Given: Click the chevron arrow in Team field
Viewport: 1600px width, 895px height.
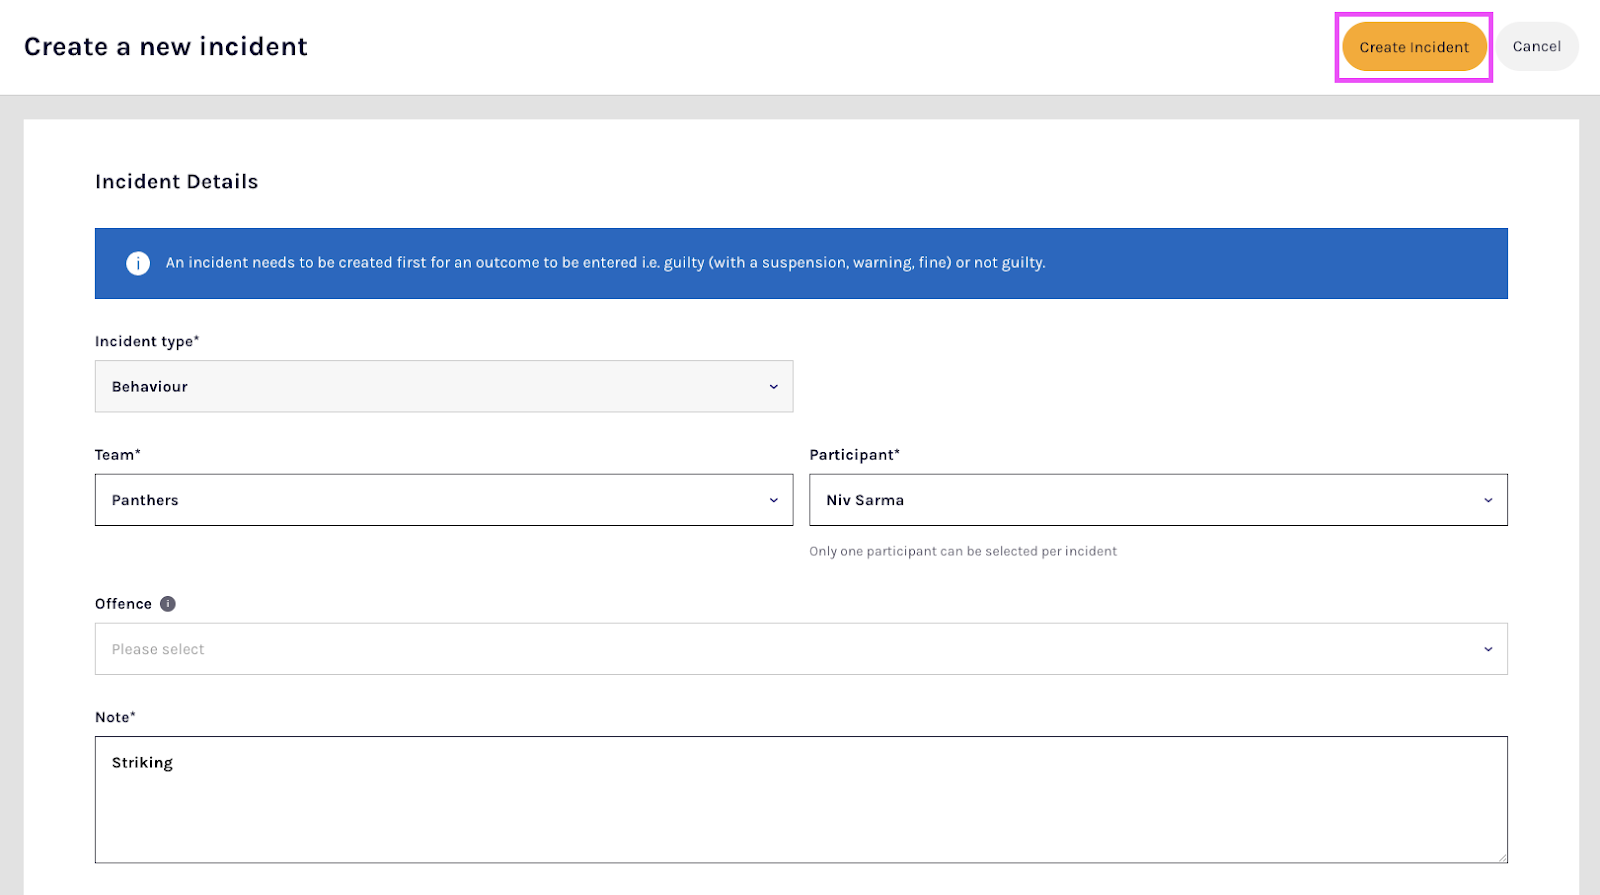Looking at the screenshot, I should (x=773, y=500).
